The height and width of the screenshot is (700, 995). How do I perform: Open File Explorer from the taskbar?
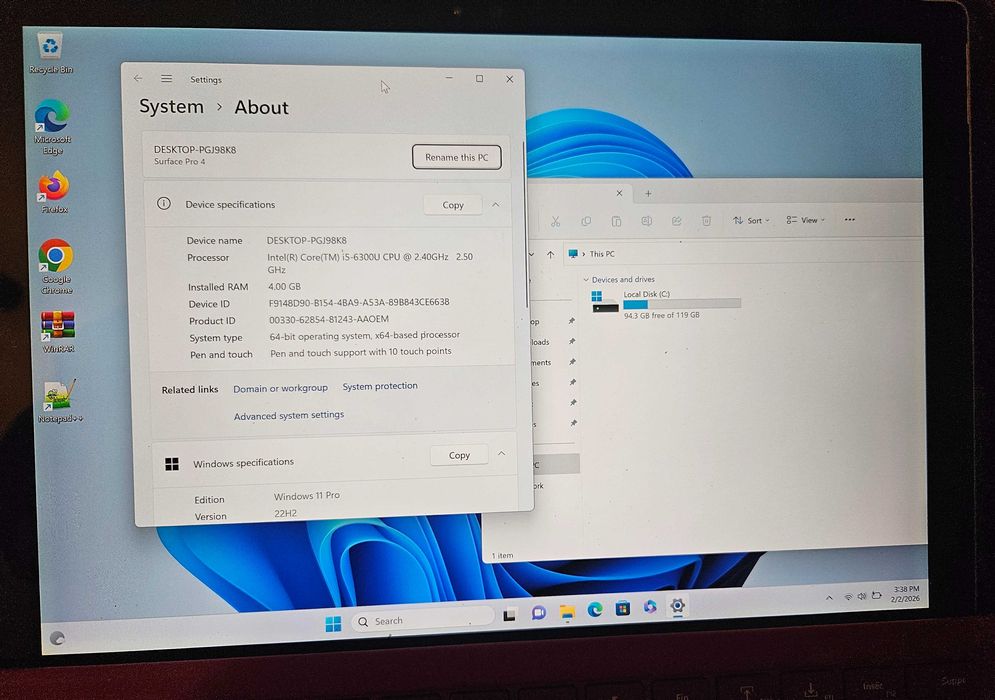click(x=567, y=612)
